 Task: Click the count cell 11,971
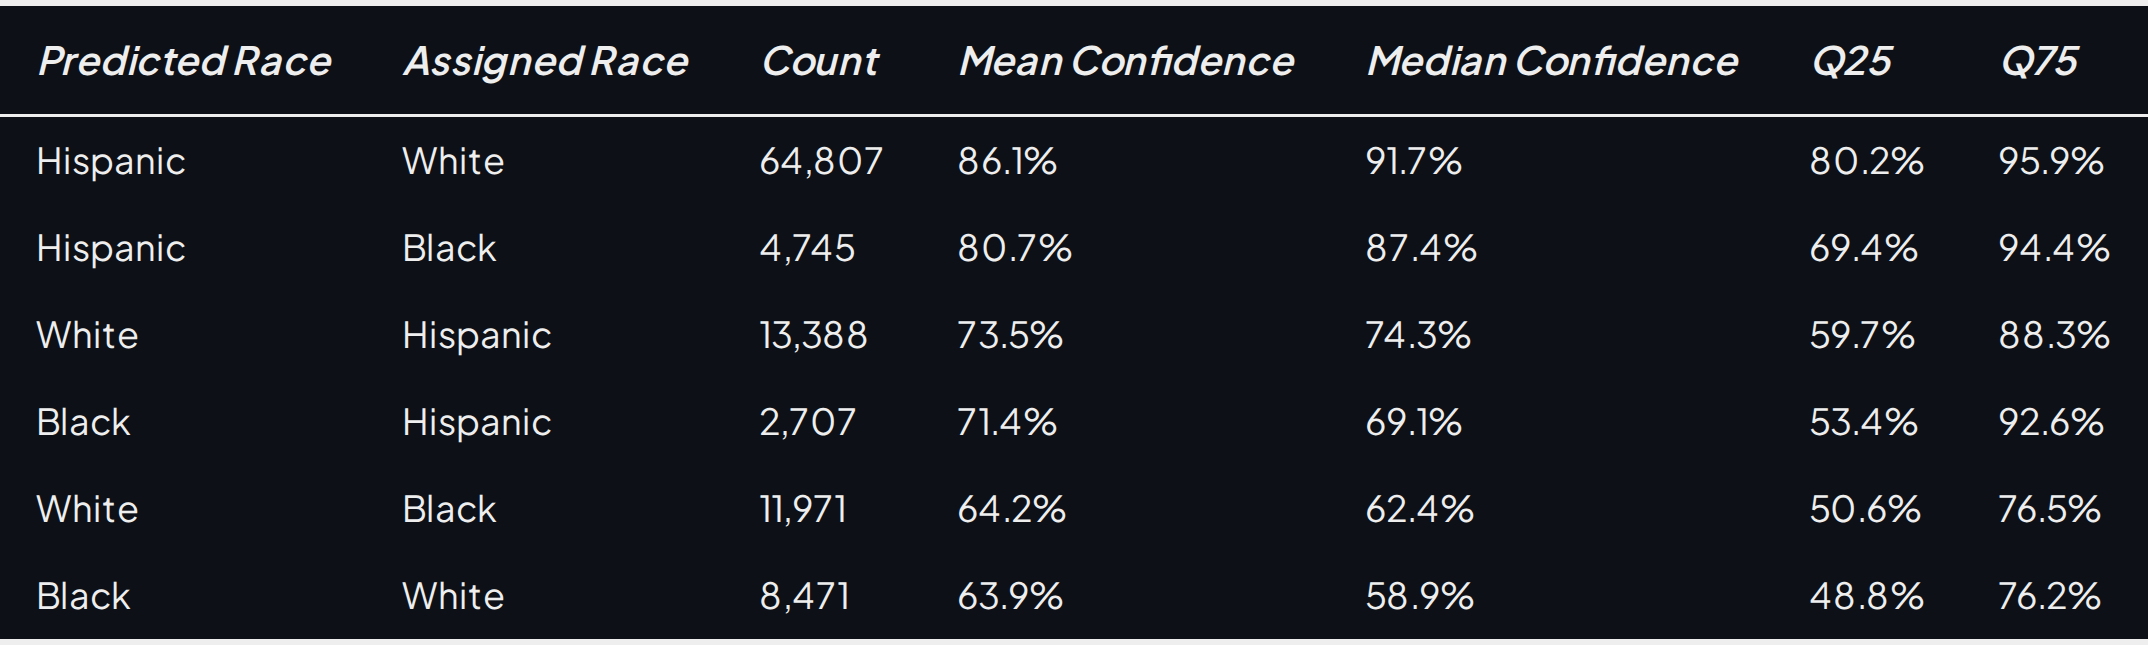point(804,509)
